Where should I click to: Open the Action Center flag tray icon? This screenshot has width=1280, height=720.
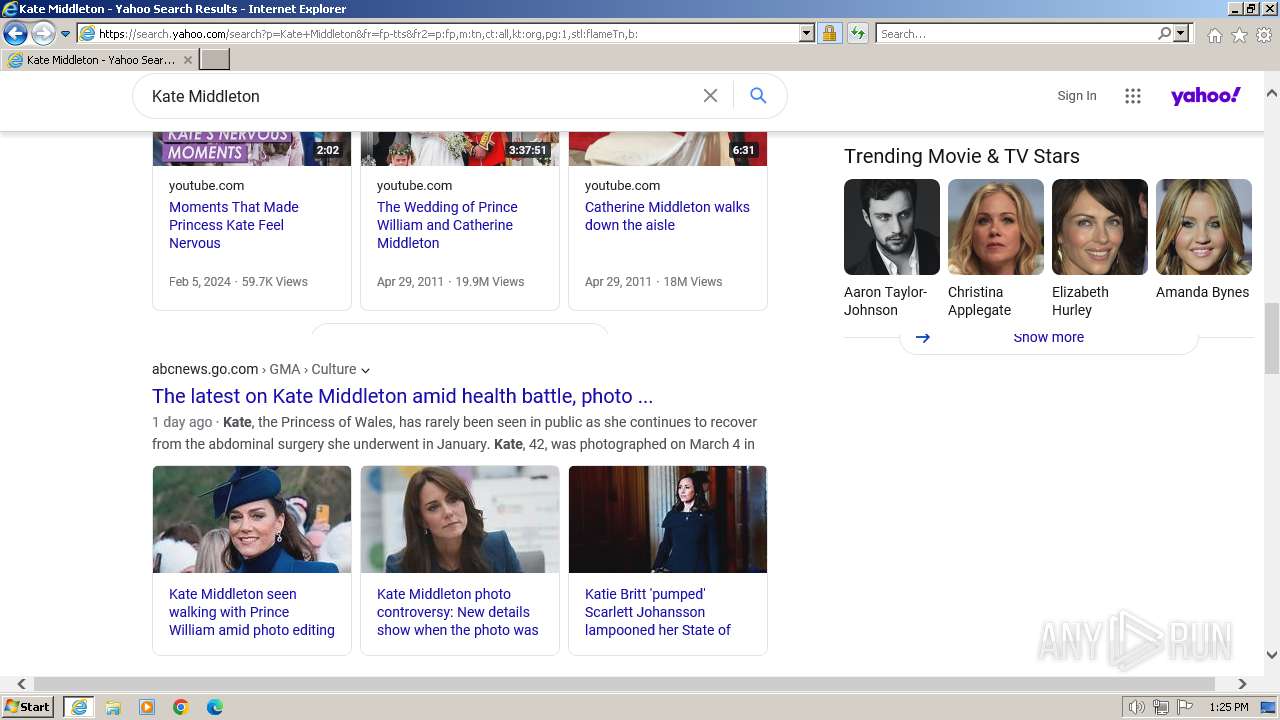(1185, 707)
